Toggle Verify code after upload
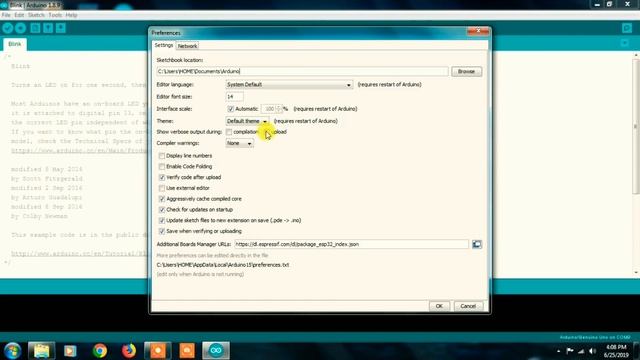The image size is (640, 360). [162, 178]
